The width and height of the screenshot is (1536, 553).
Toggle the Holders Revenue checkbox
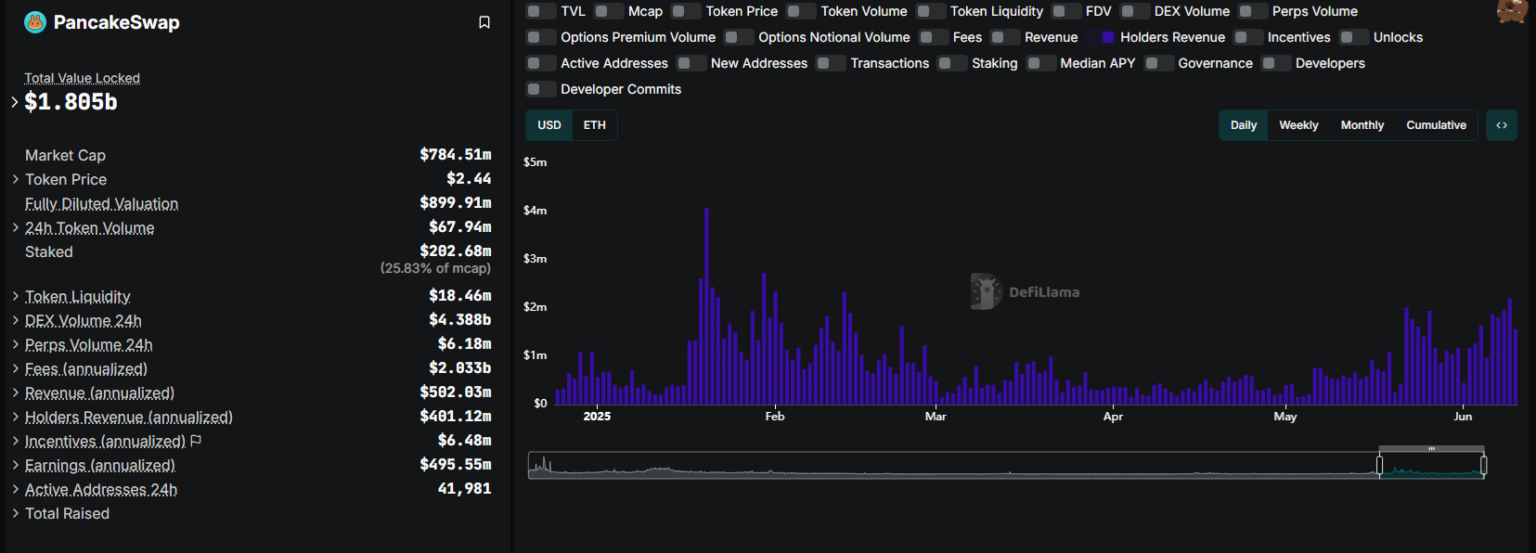click(x=1108, y=37)
